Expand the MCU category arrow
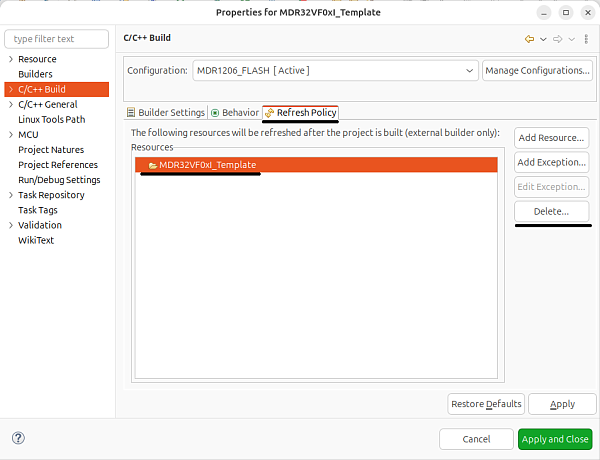This screenshot has height=460, width=600. pyautogui.click(x=10, y=135)
